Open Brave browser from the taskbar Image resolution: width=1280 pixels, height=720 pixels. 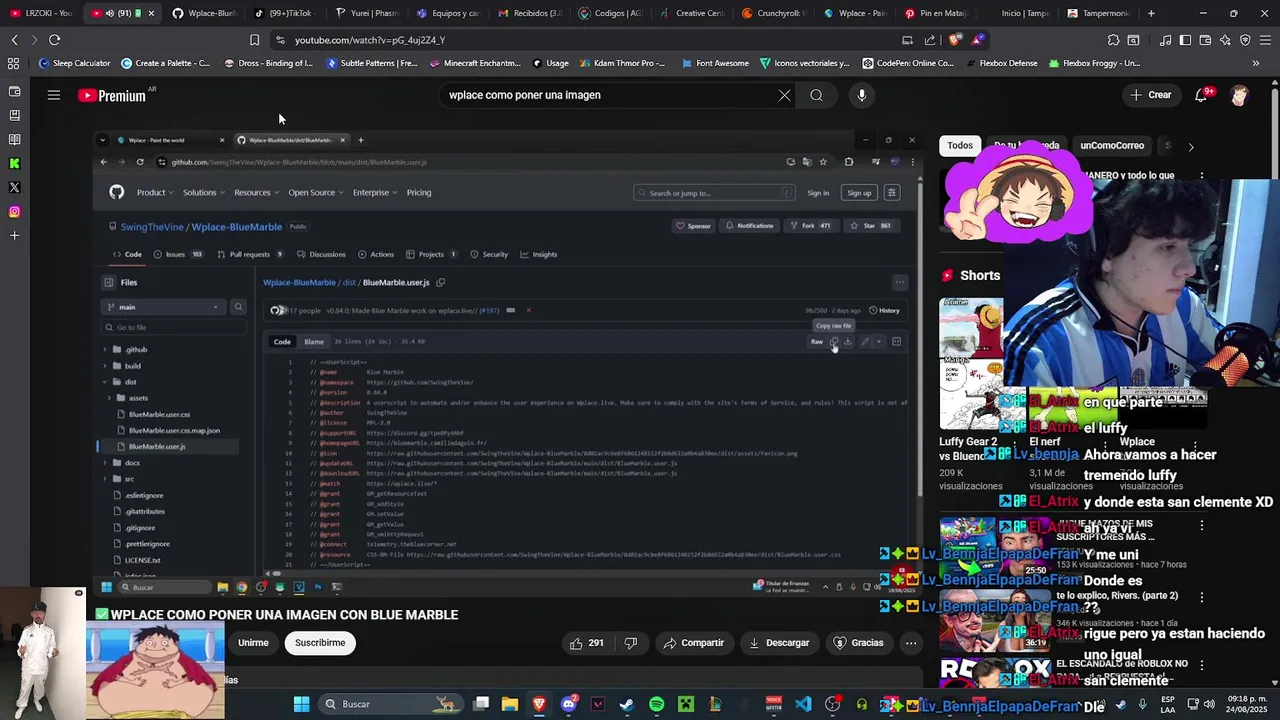click(539, 704)
